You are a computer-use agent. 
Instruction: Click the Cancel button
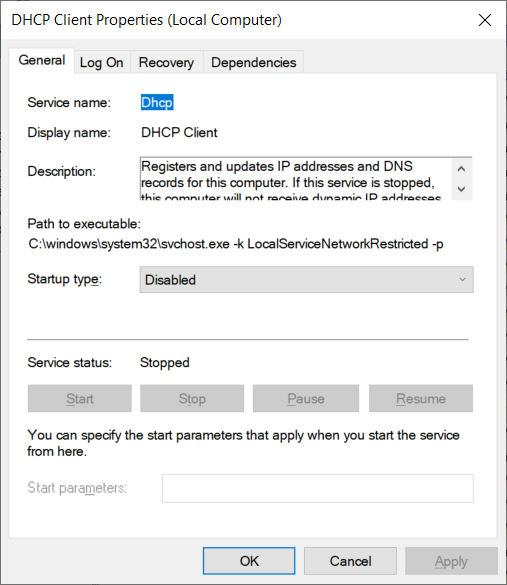(350, 561)
